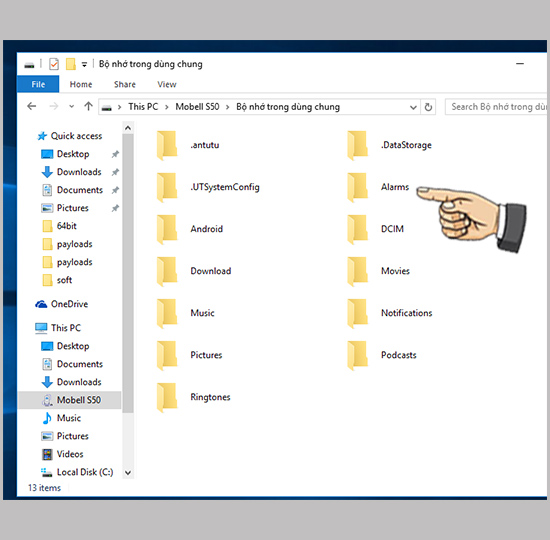550x540 pixels.
Task: Select the Notifications folder icon
Action: click(x=357, y=314)
